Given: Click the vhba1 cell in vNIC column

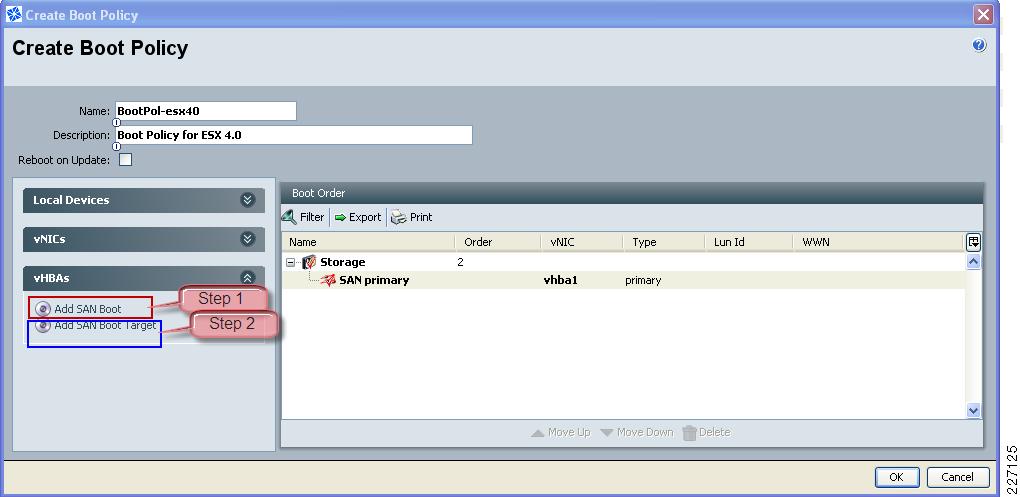Looking at the screenshot, I should point(561,280).
